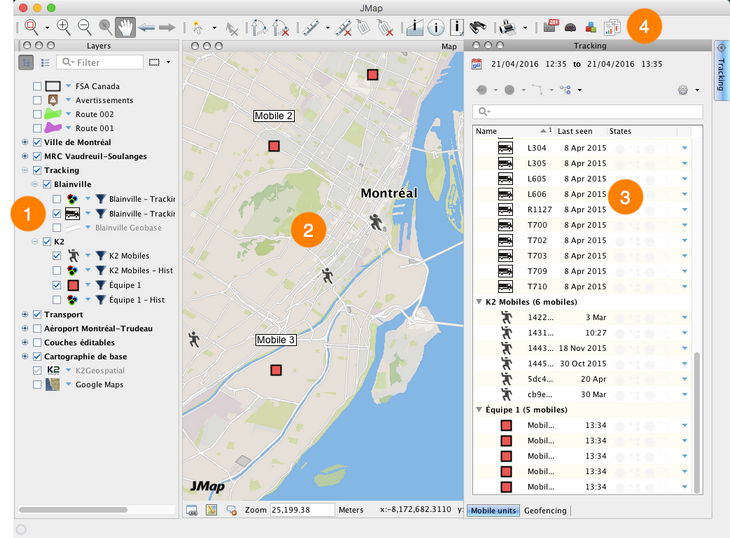Click the clear selection cursor icon
The height and width of the screenshot is (538, 730).
point(231,28)
